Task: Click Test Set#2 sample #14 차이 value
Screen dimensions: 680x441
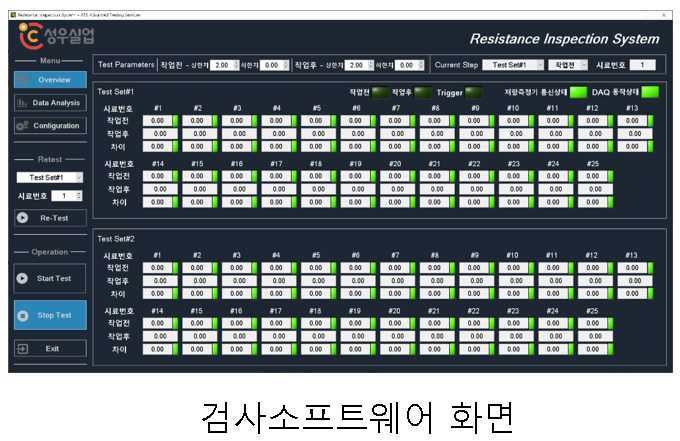Action: pyautogui.click(x=157, y=349)
